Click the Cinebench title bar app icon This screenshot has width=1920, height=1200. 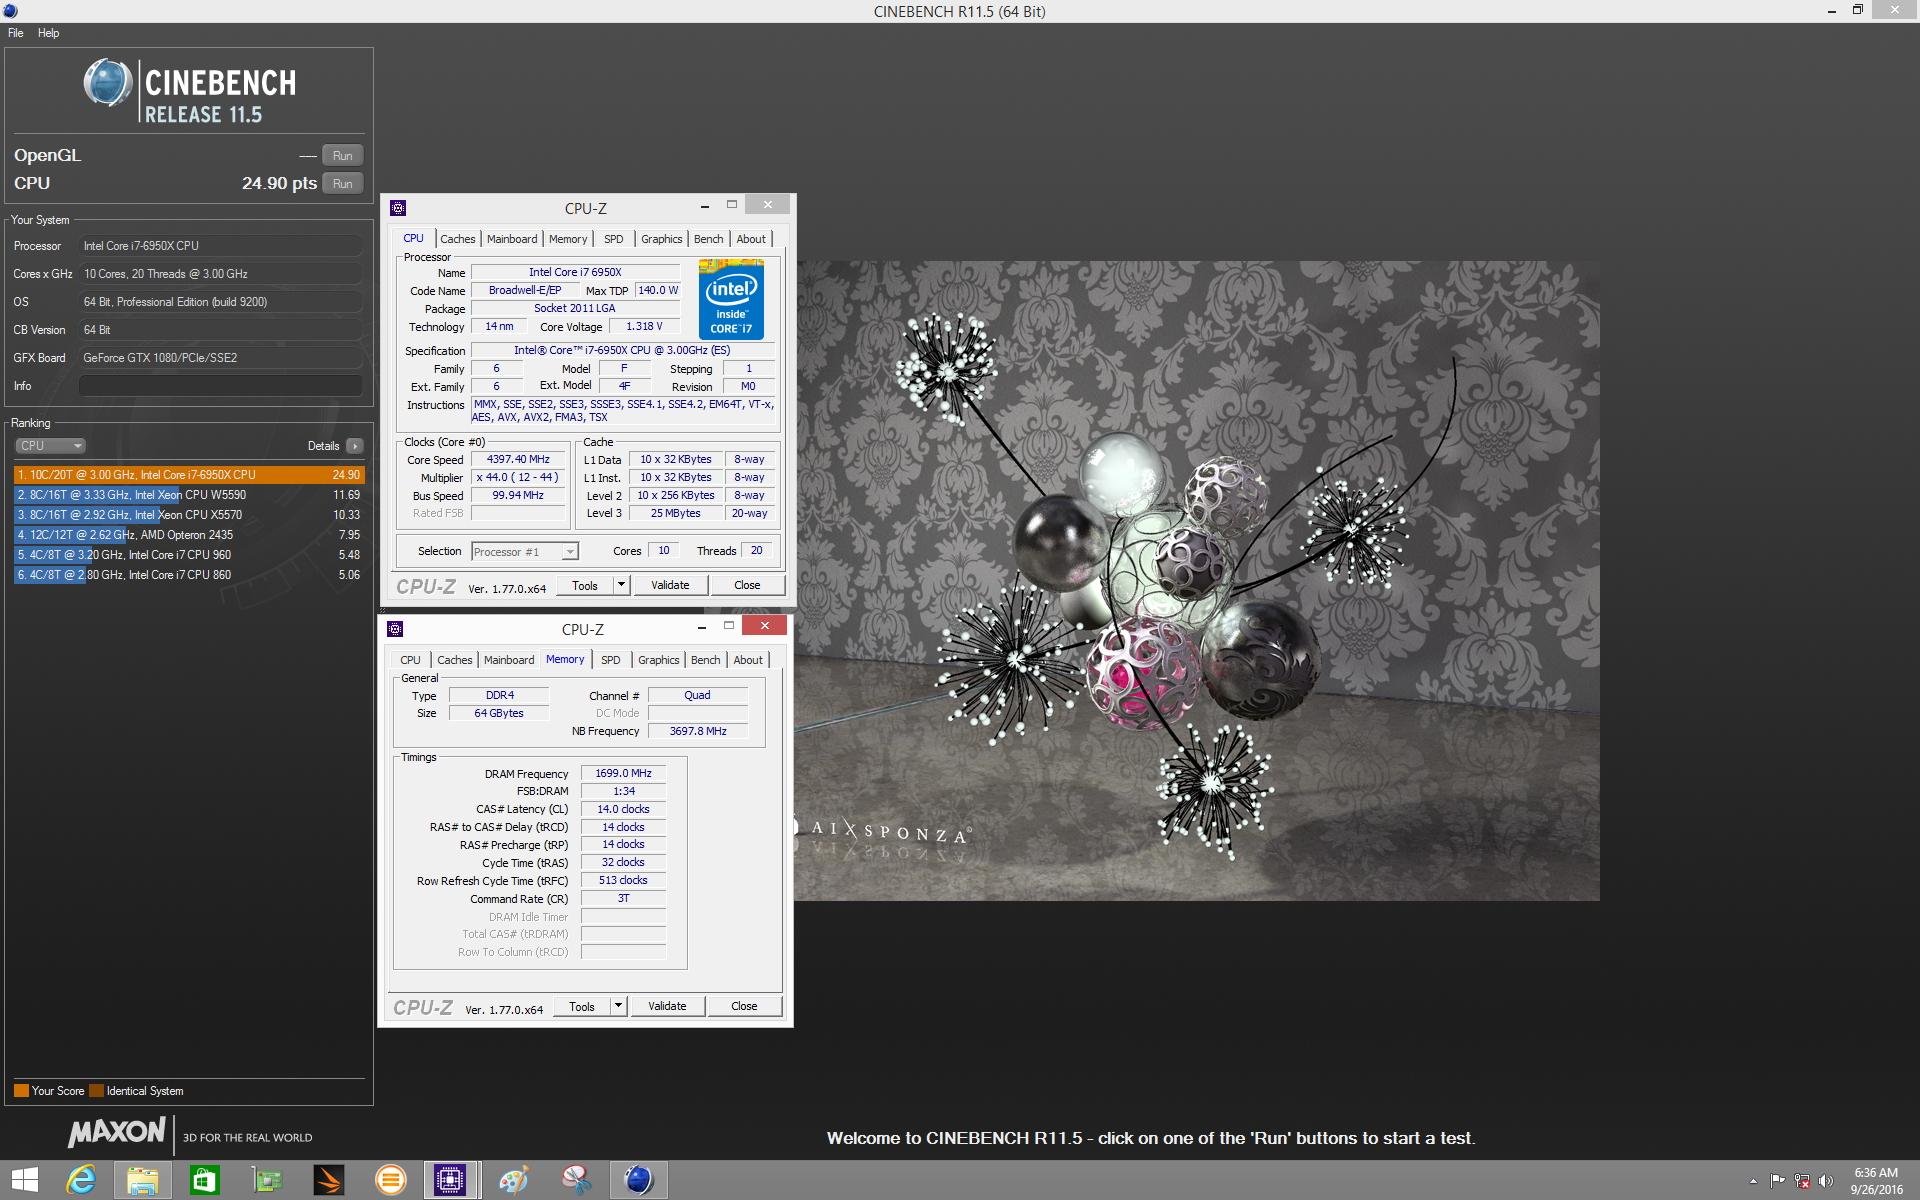click(x=10, y=11)
